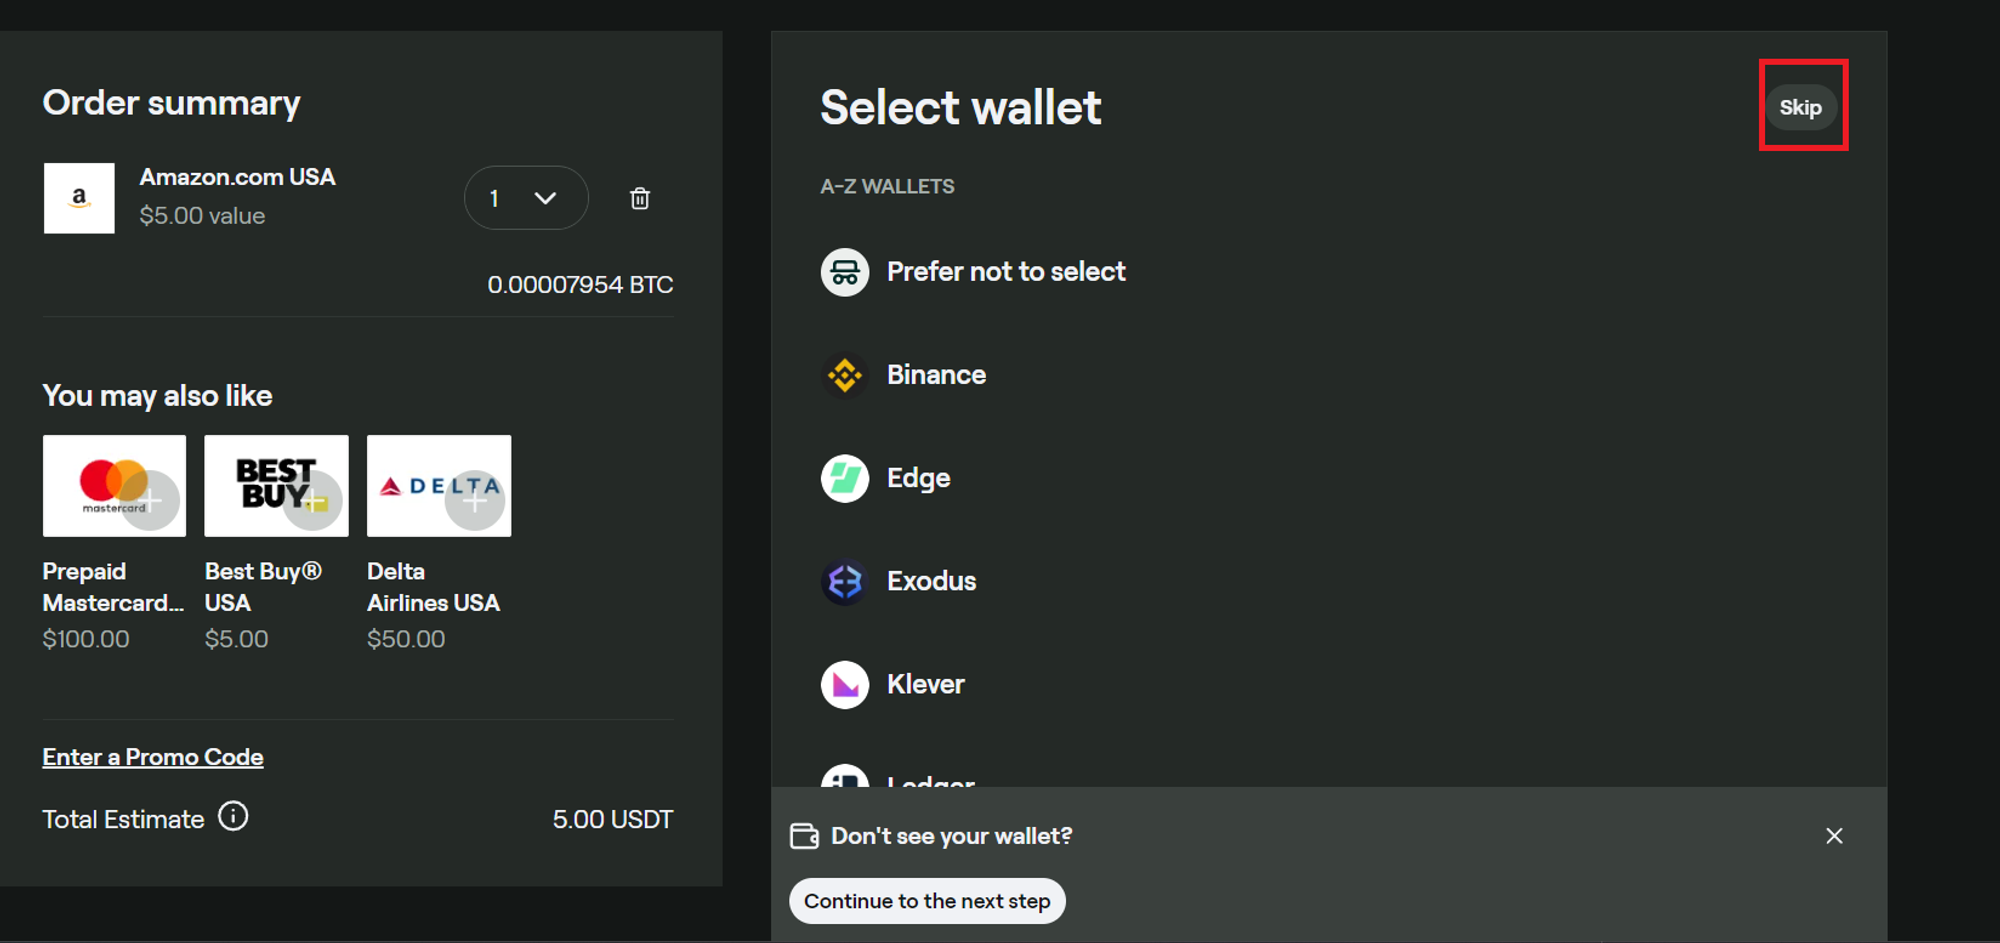Viewport: 2000px width, 943px height.
Task: Click the Edge wallet logo
Action: tap(845, 478)
